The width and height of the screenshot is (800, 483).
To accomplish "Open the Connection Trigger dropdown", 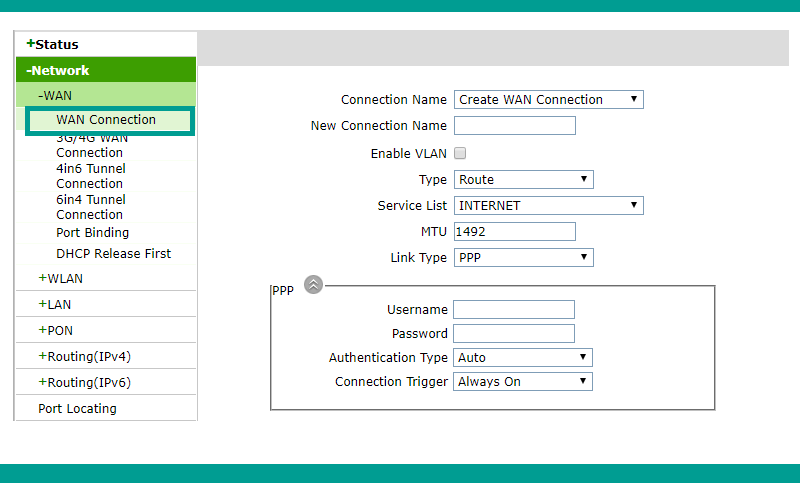I will (522, 382).
